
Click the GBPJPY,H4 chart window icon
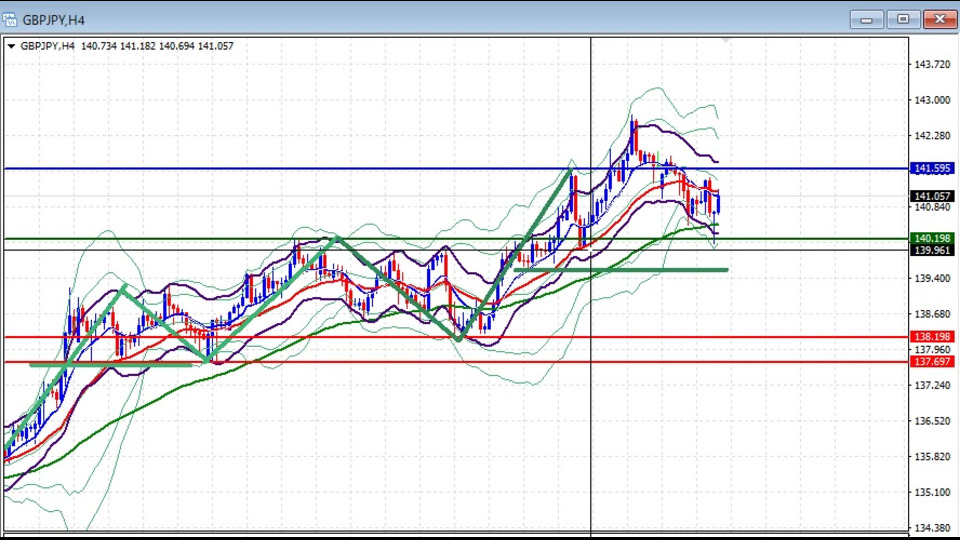10,20
